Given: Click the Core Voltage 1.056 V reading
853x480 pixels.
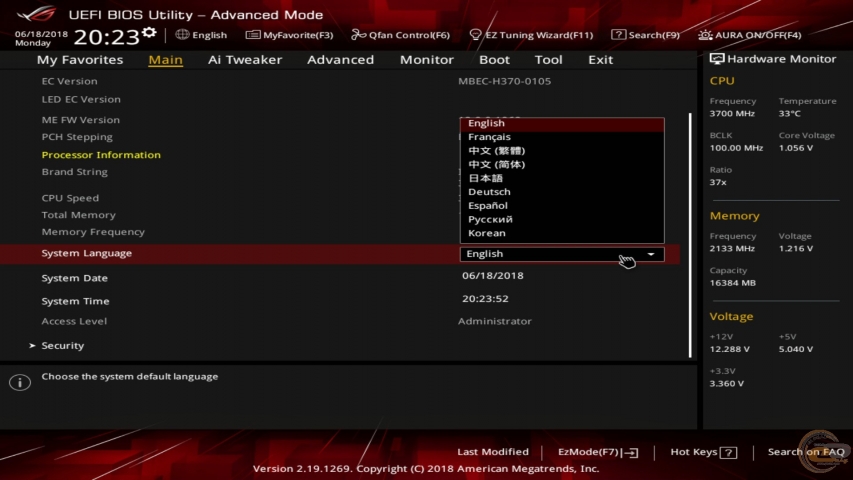Looking at the screenshot, I should click(x=795, y=148).
